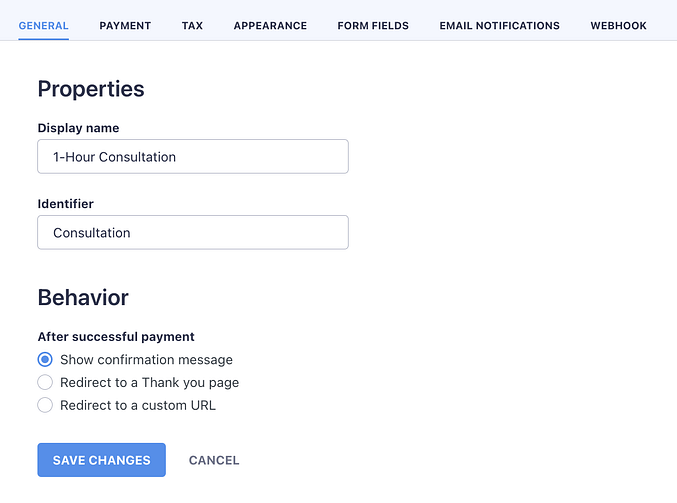This screenshot has width=677, height=503.
Task: Open the Appearance tab
Action: click(x=270, y=26)
